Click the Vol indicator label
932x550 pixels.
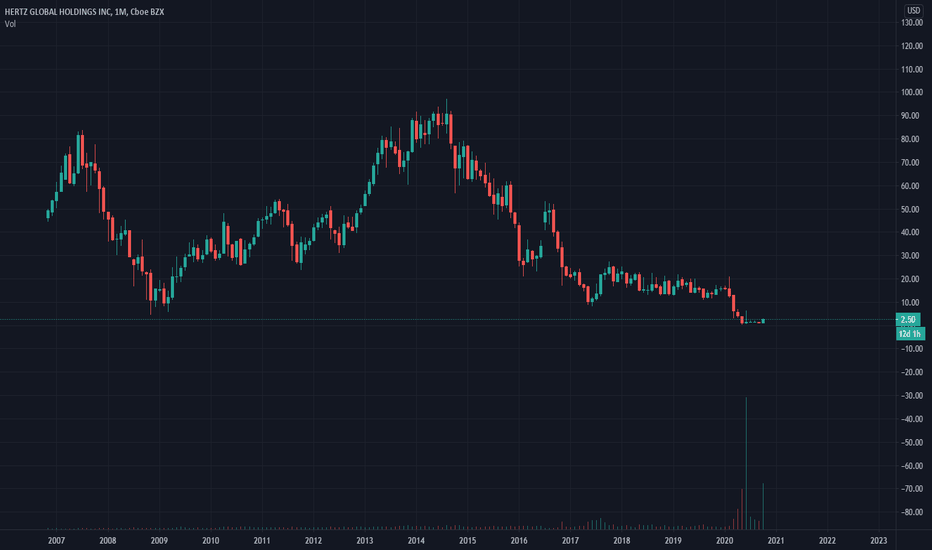(x=10, y=24)
